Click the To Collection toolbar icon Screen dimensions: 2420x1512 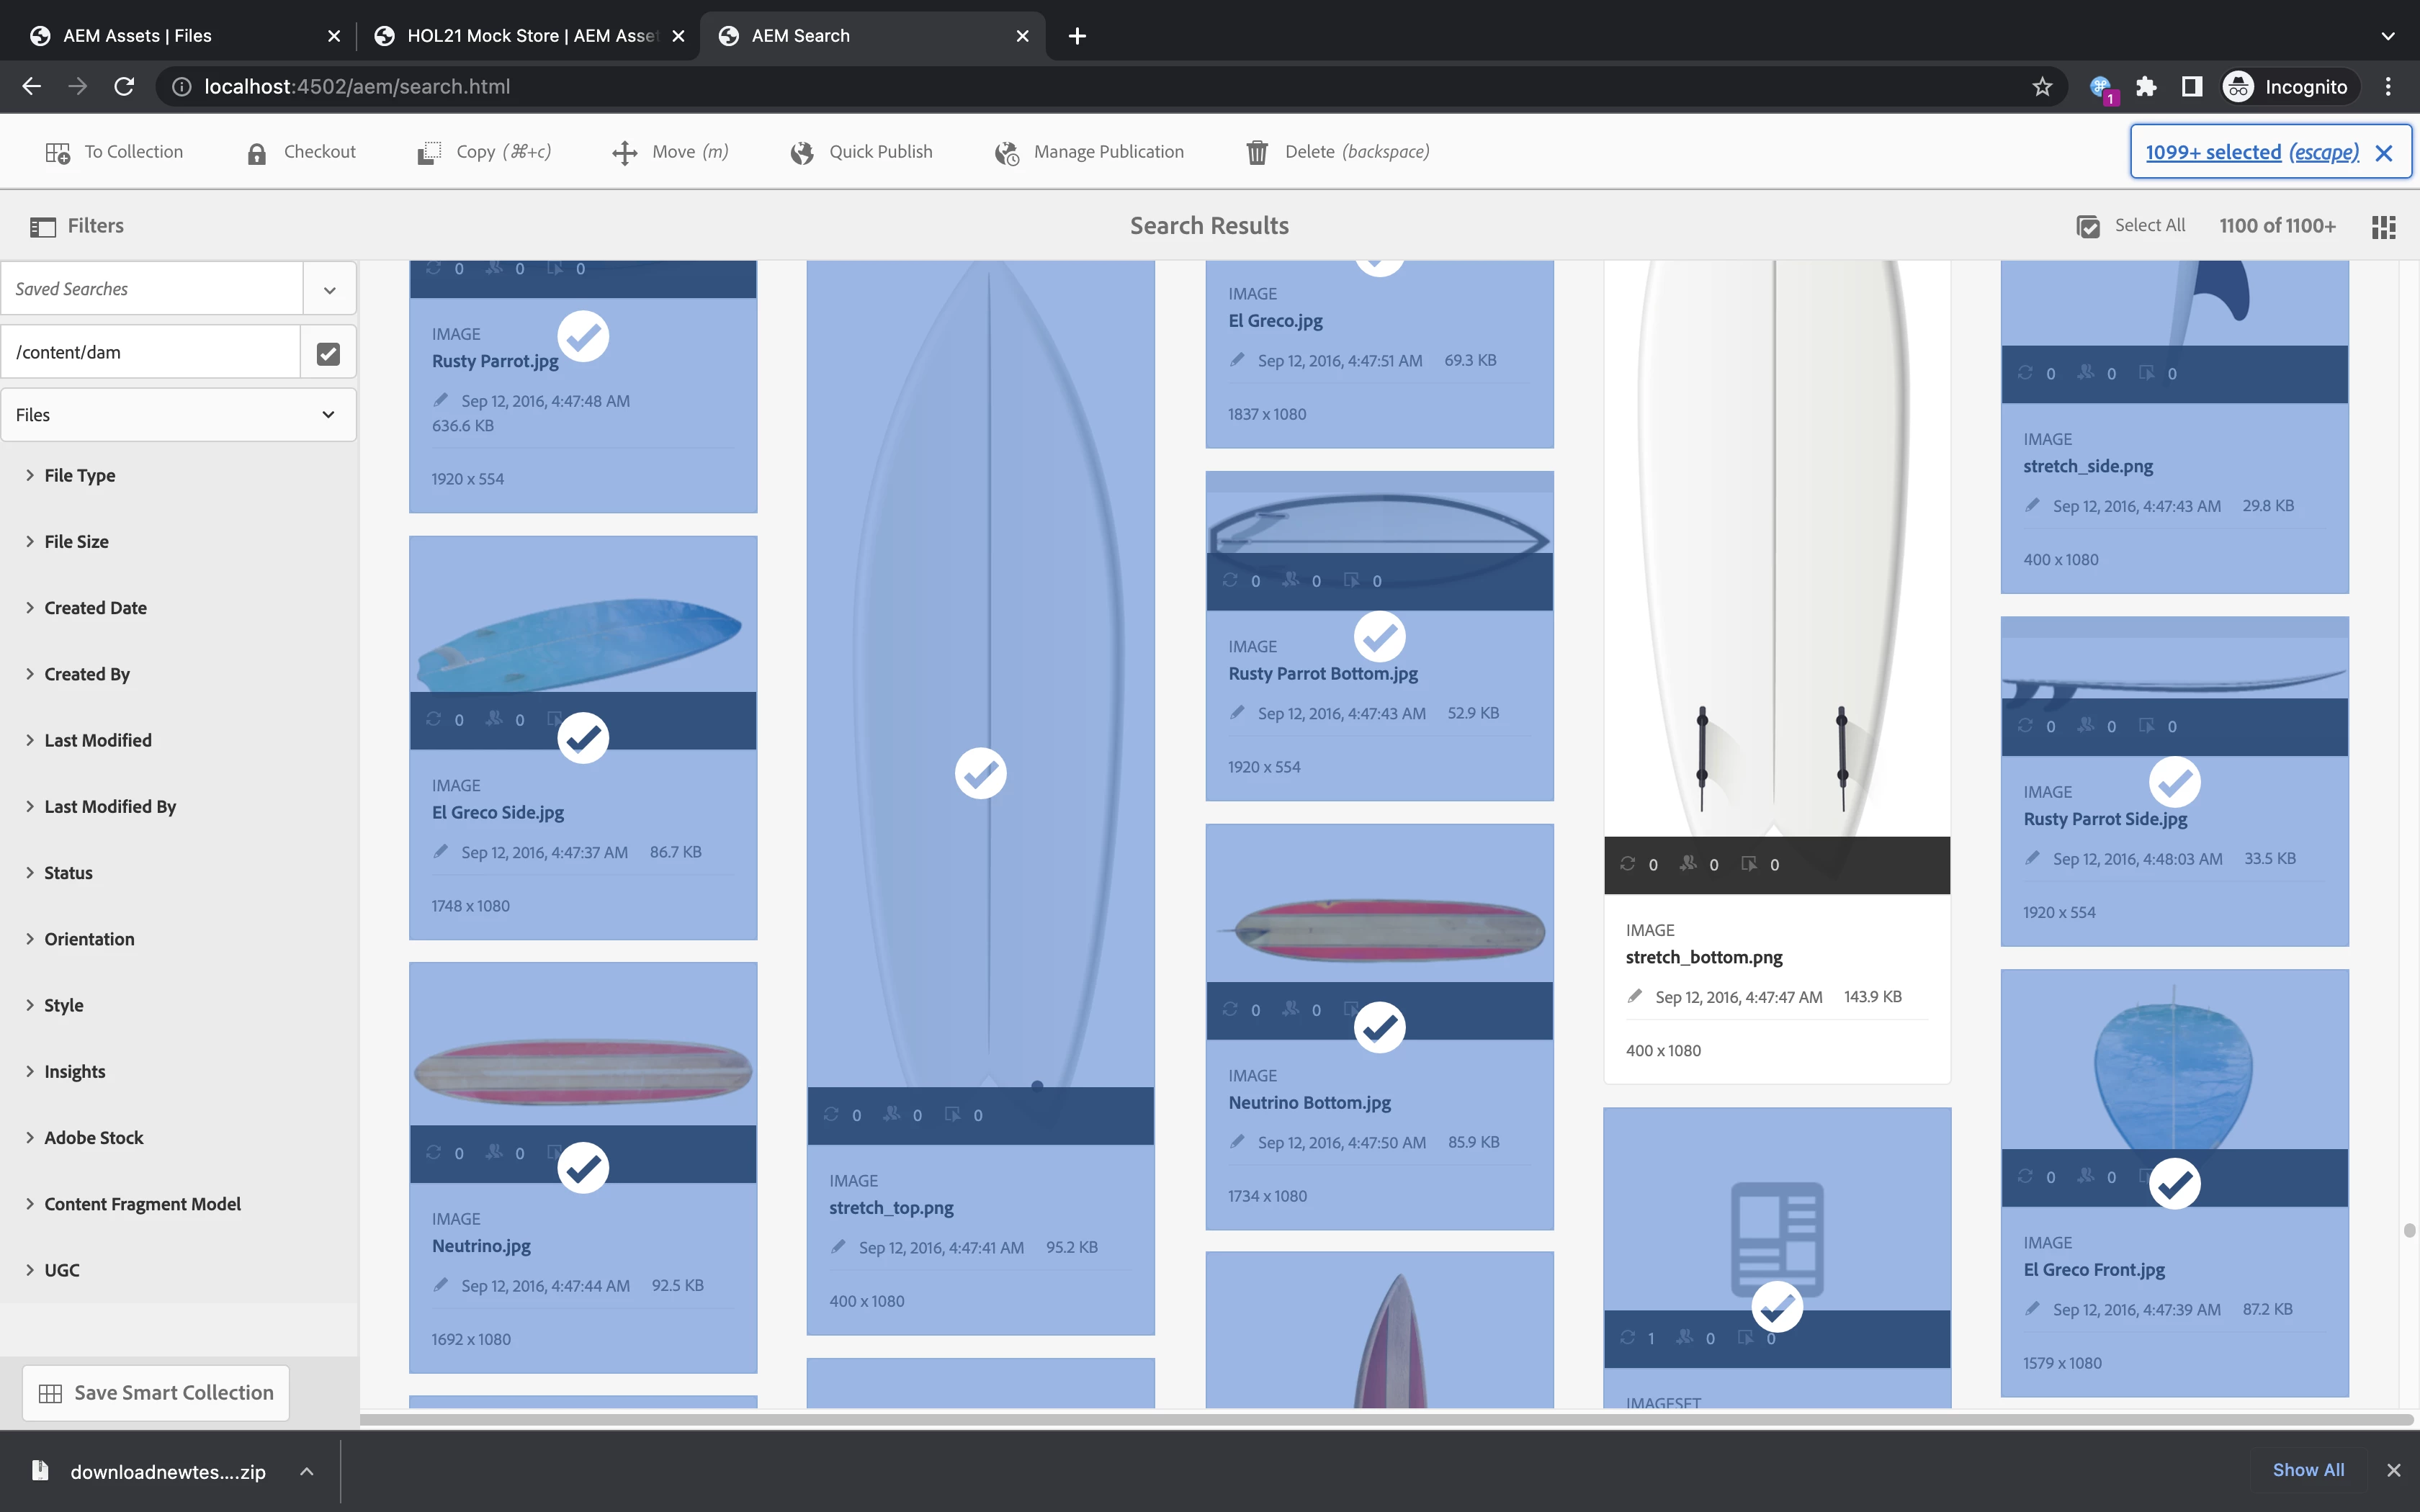[x=57, y=152]
